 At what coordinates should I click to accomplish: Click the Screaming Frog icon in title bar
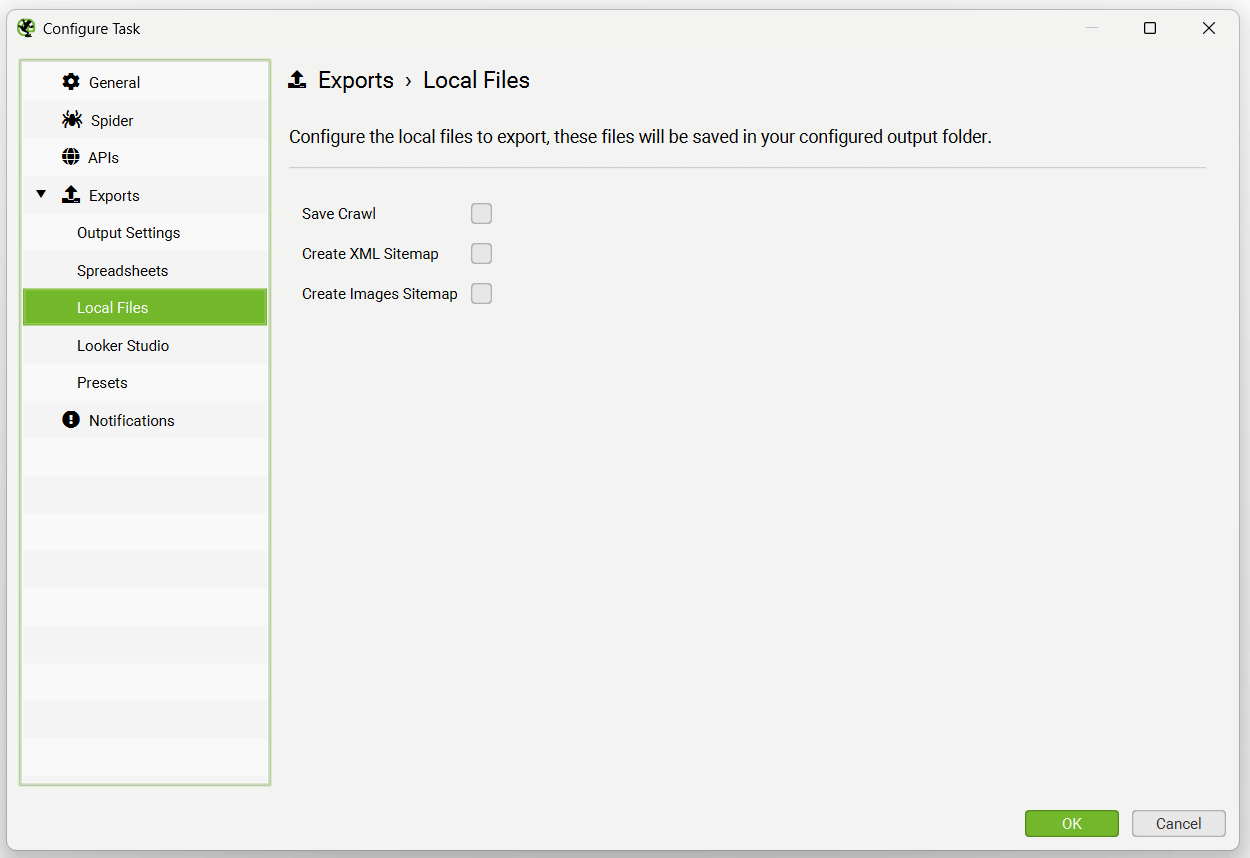[25, 28]
